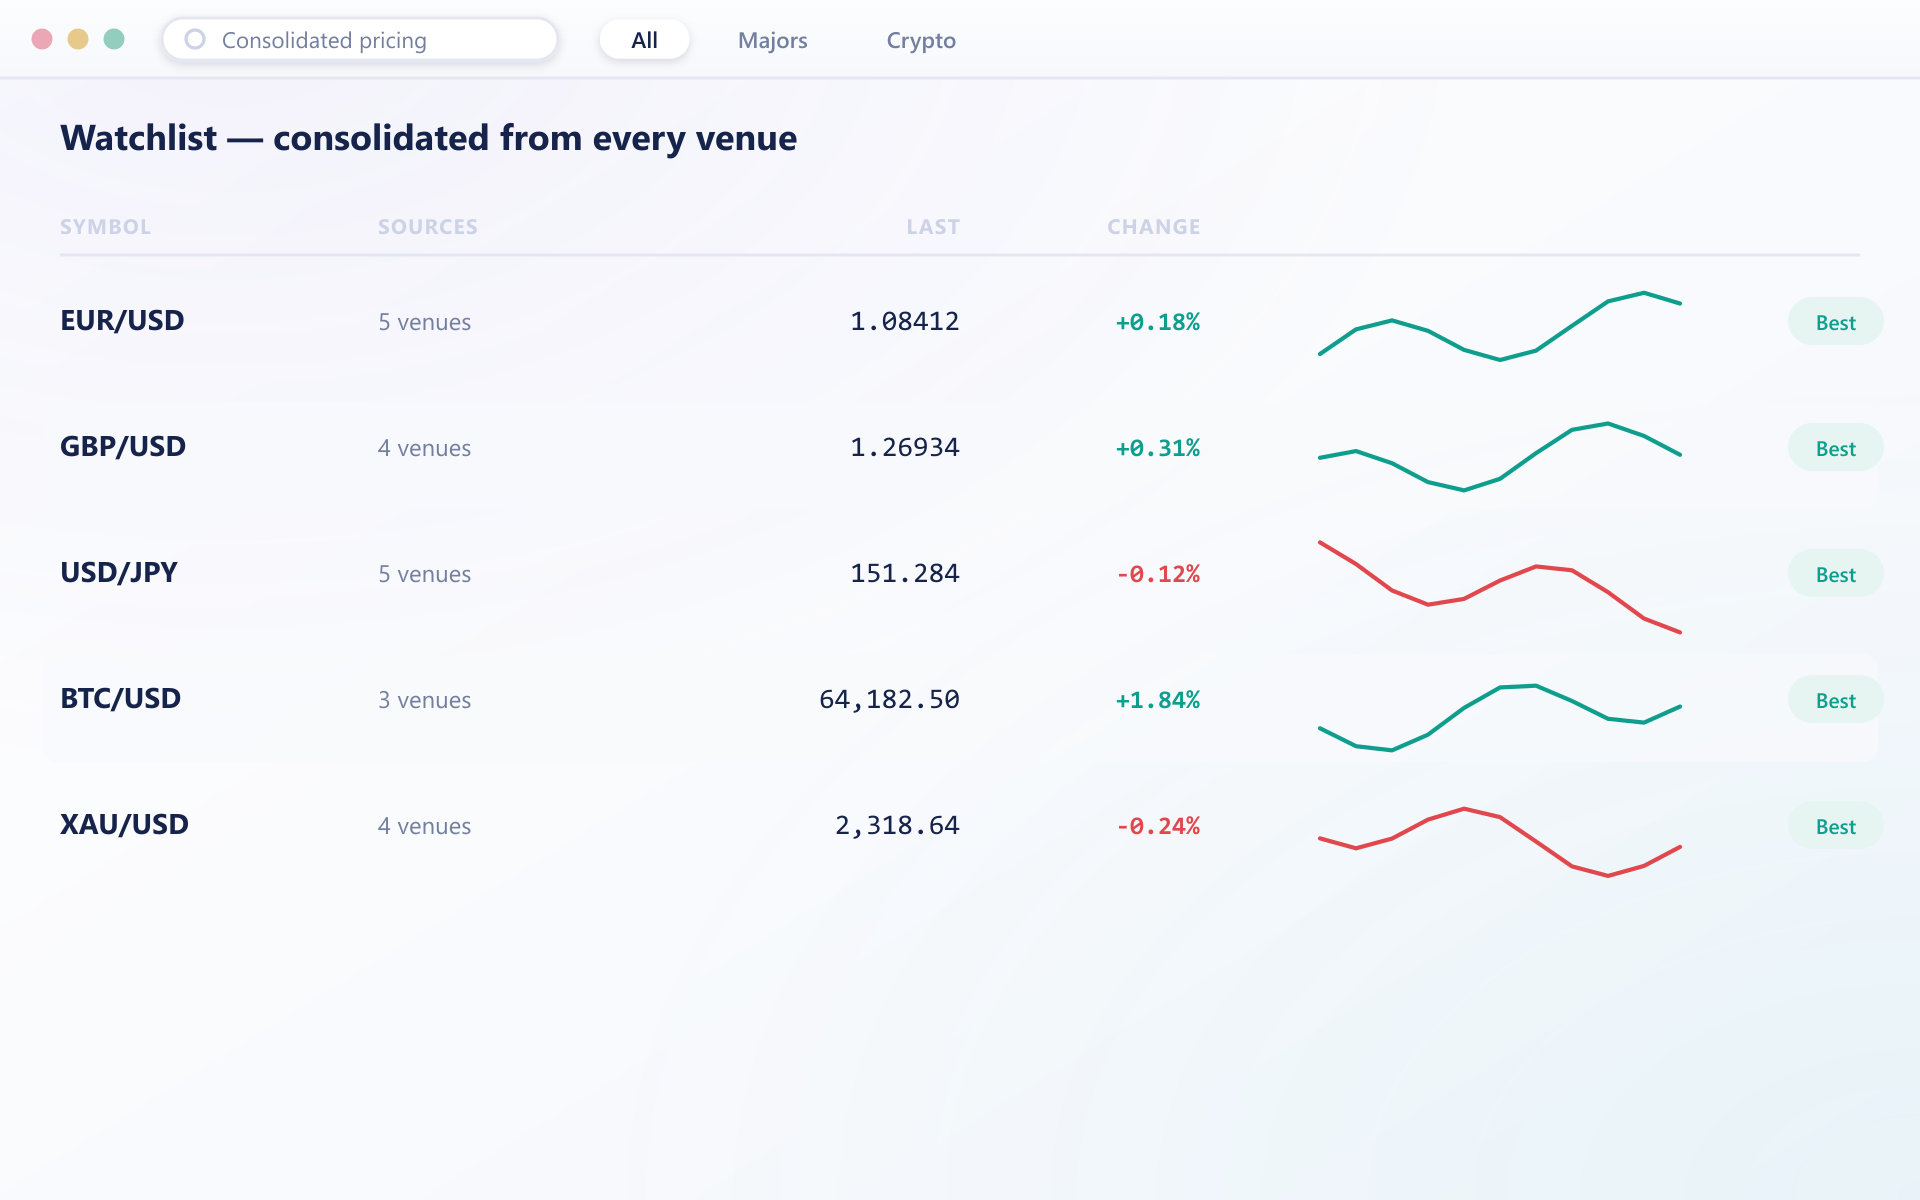This screenshot has height=1200, width=1920.
Task: Select the GBP/USD symbol
Action: click(123, 447)
